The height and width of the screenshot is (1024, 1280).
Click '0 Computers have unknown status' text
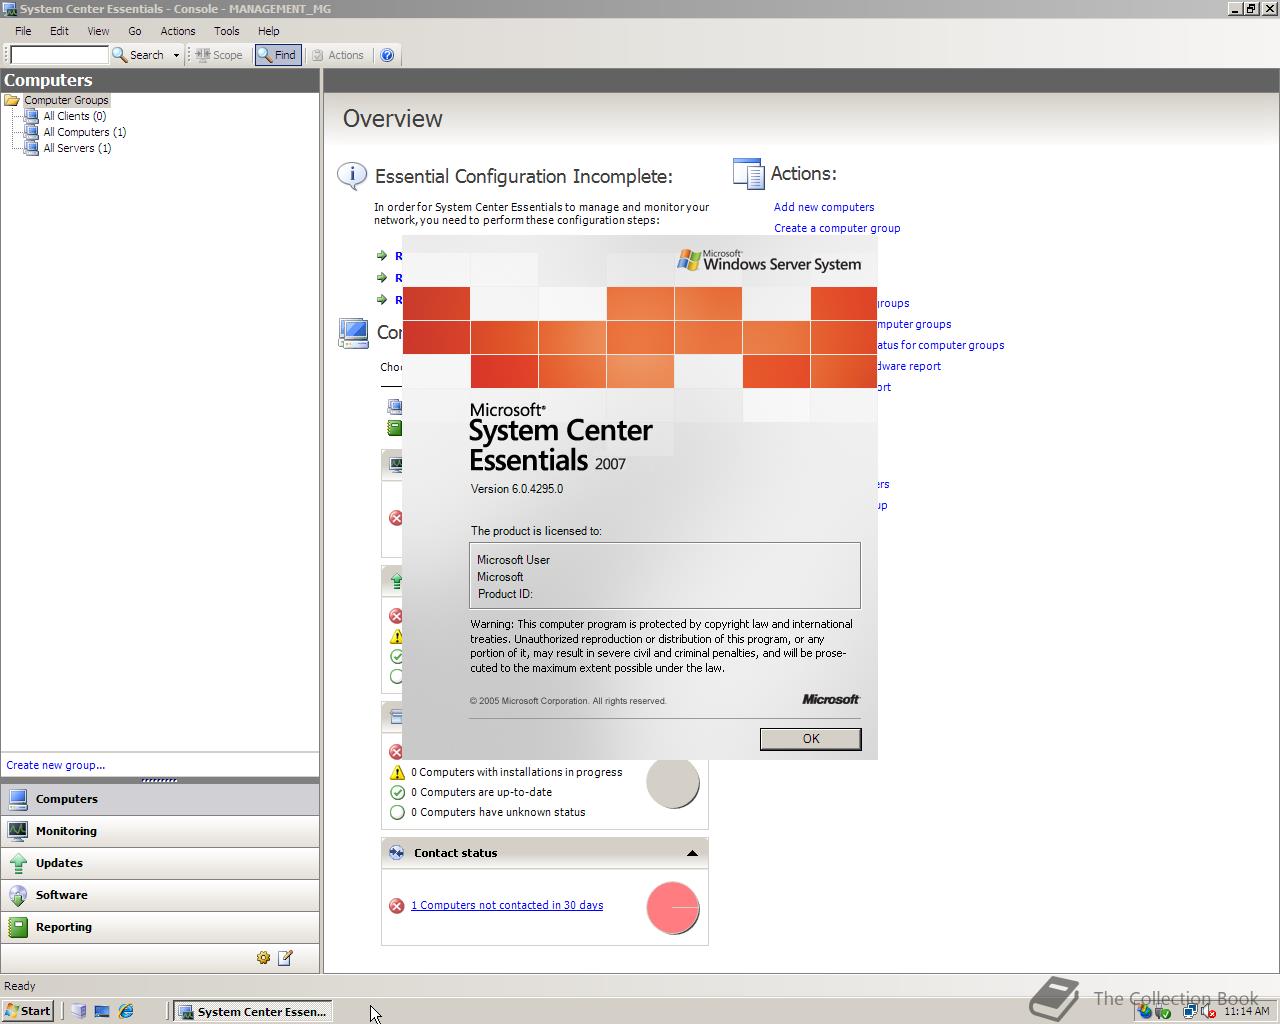pyautogui.click(x=499, y=812)
